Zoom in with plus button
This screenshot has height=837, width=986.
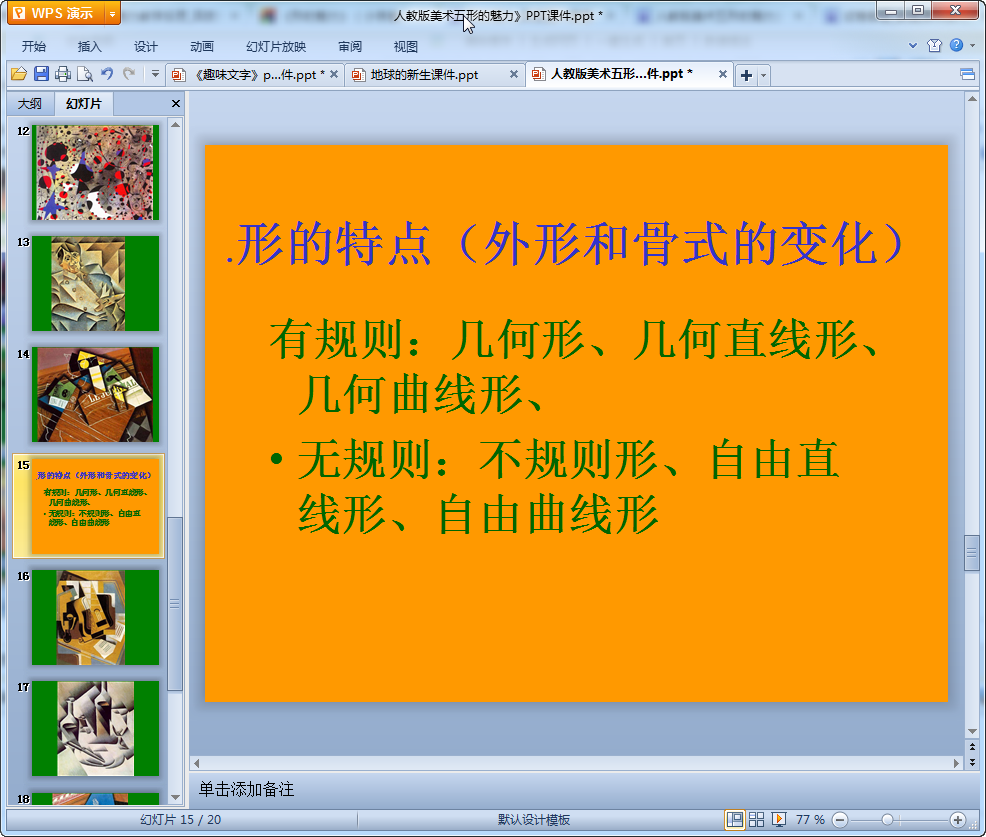[958, 820]
